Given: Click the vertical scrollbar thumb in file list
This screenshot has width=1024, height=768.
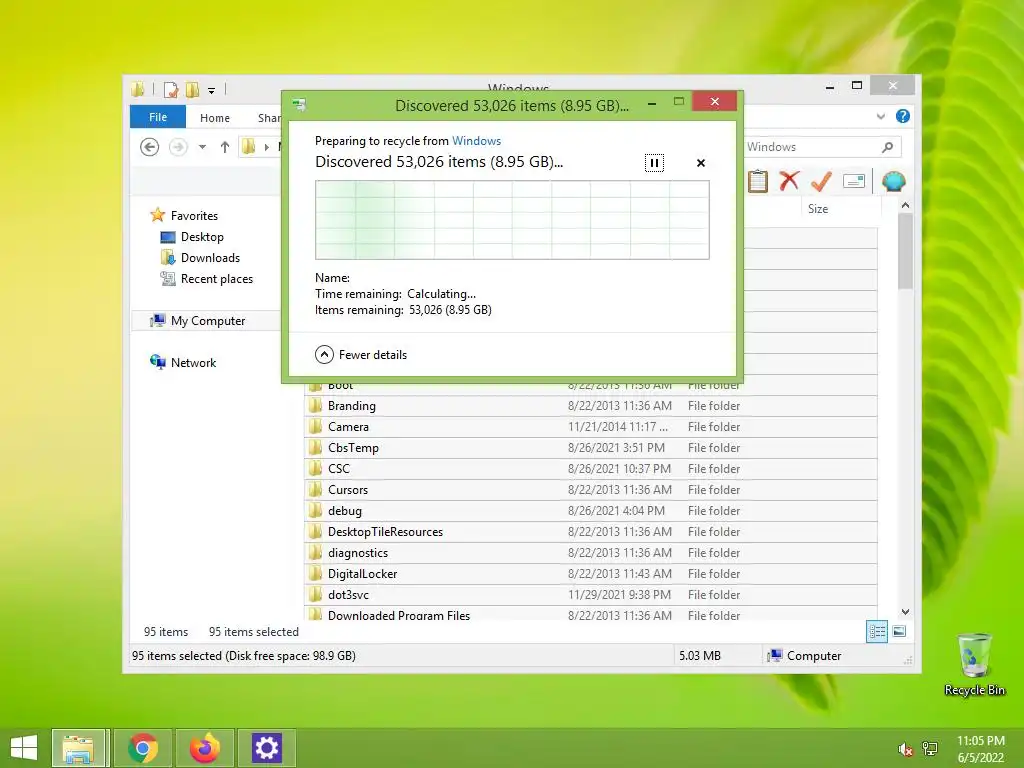Looking at the screenshot, I should coord(905,251).
